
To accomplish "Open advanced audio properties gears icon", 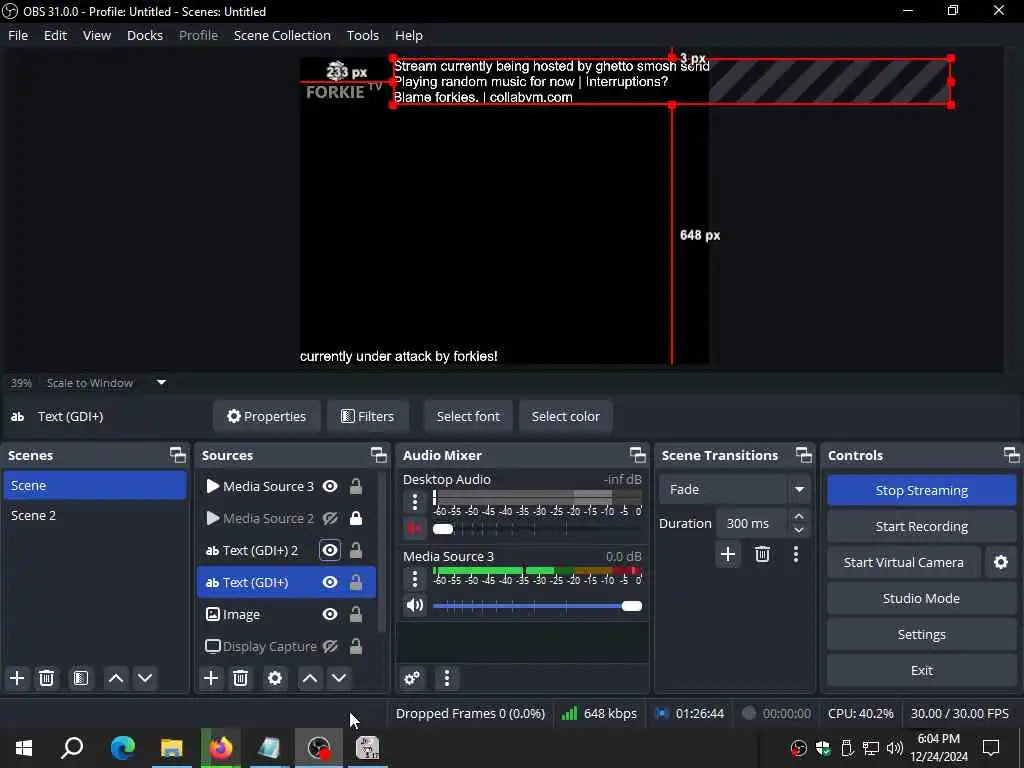I will click(x=412, y=678).
